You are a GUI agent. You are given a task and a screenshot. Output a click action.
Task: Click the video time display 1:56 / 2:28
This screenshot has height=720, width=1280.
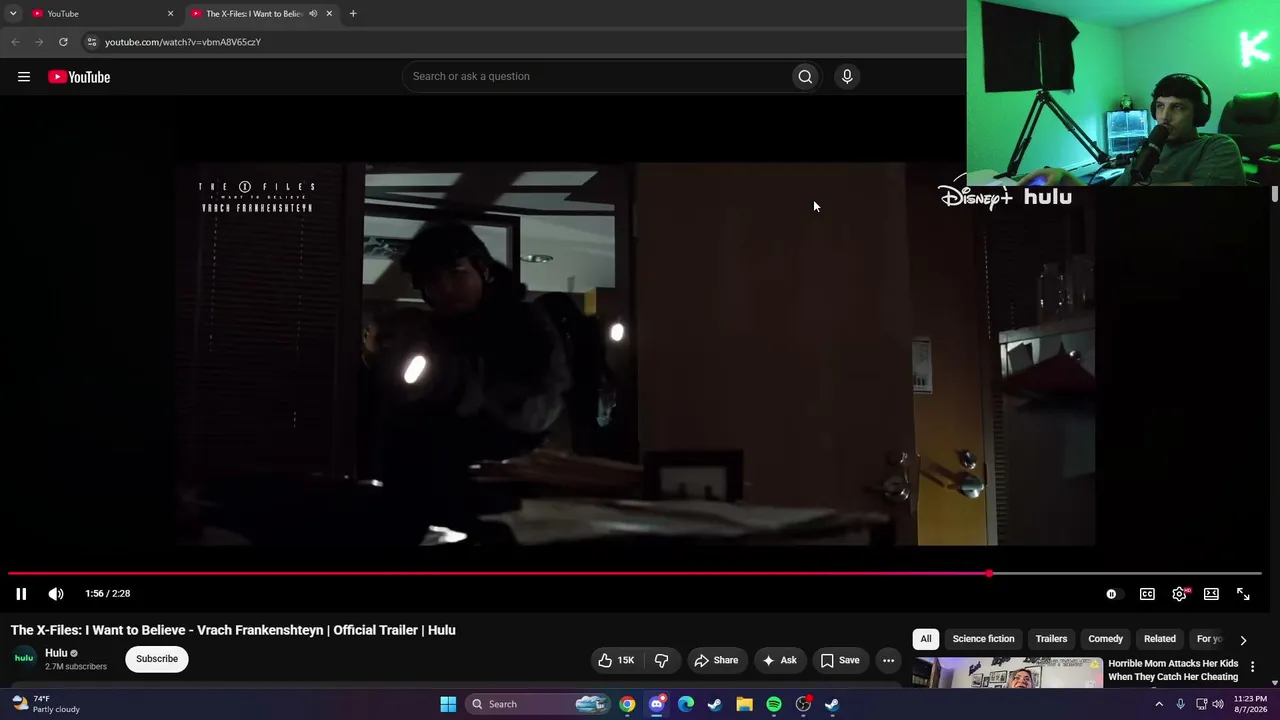[x=108, y=594]
